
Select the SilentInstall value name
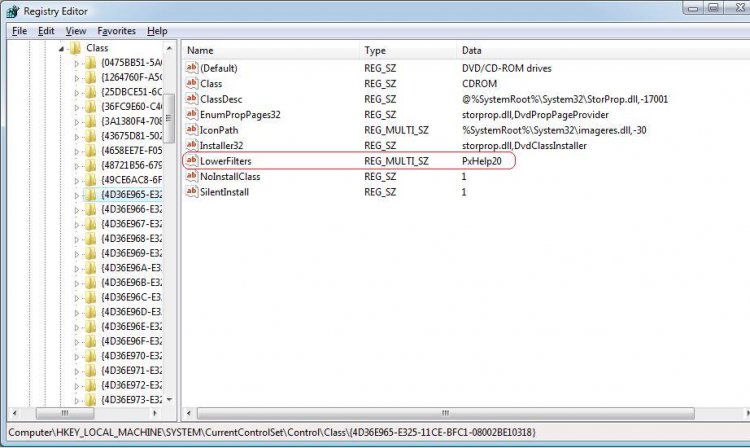tap(224, 192)
